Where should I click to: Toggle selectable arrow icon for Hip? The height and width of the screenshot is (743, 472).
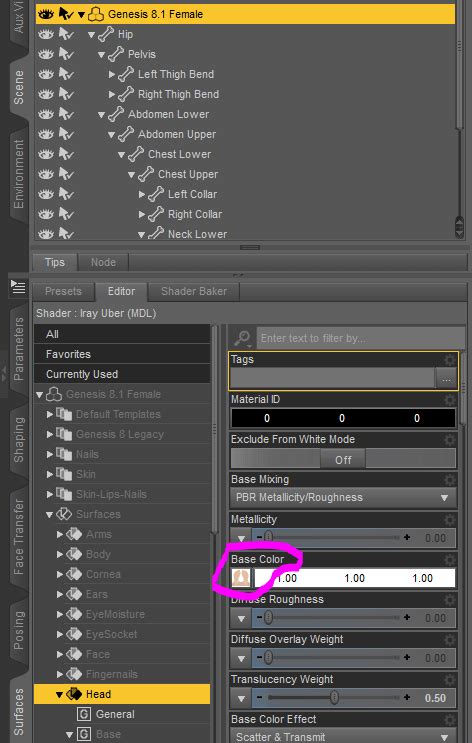(x=66, y=34)
